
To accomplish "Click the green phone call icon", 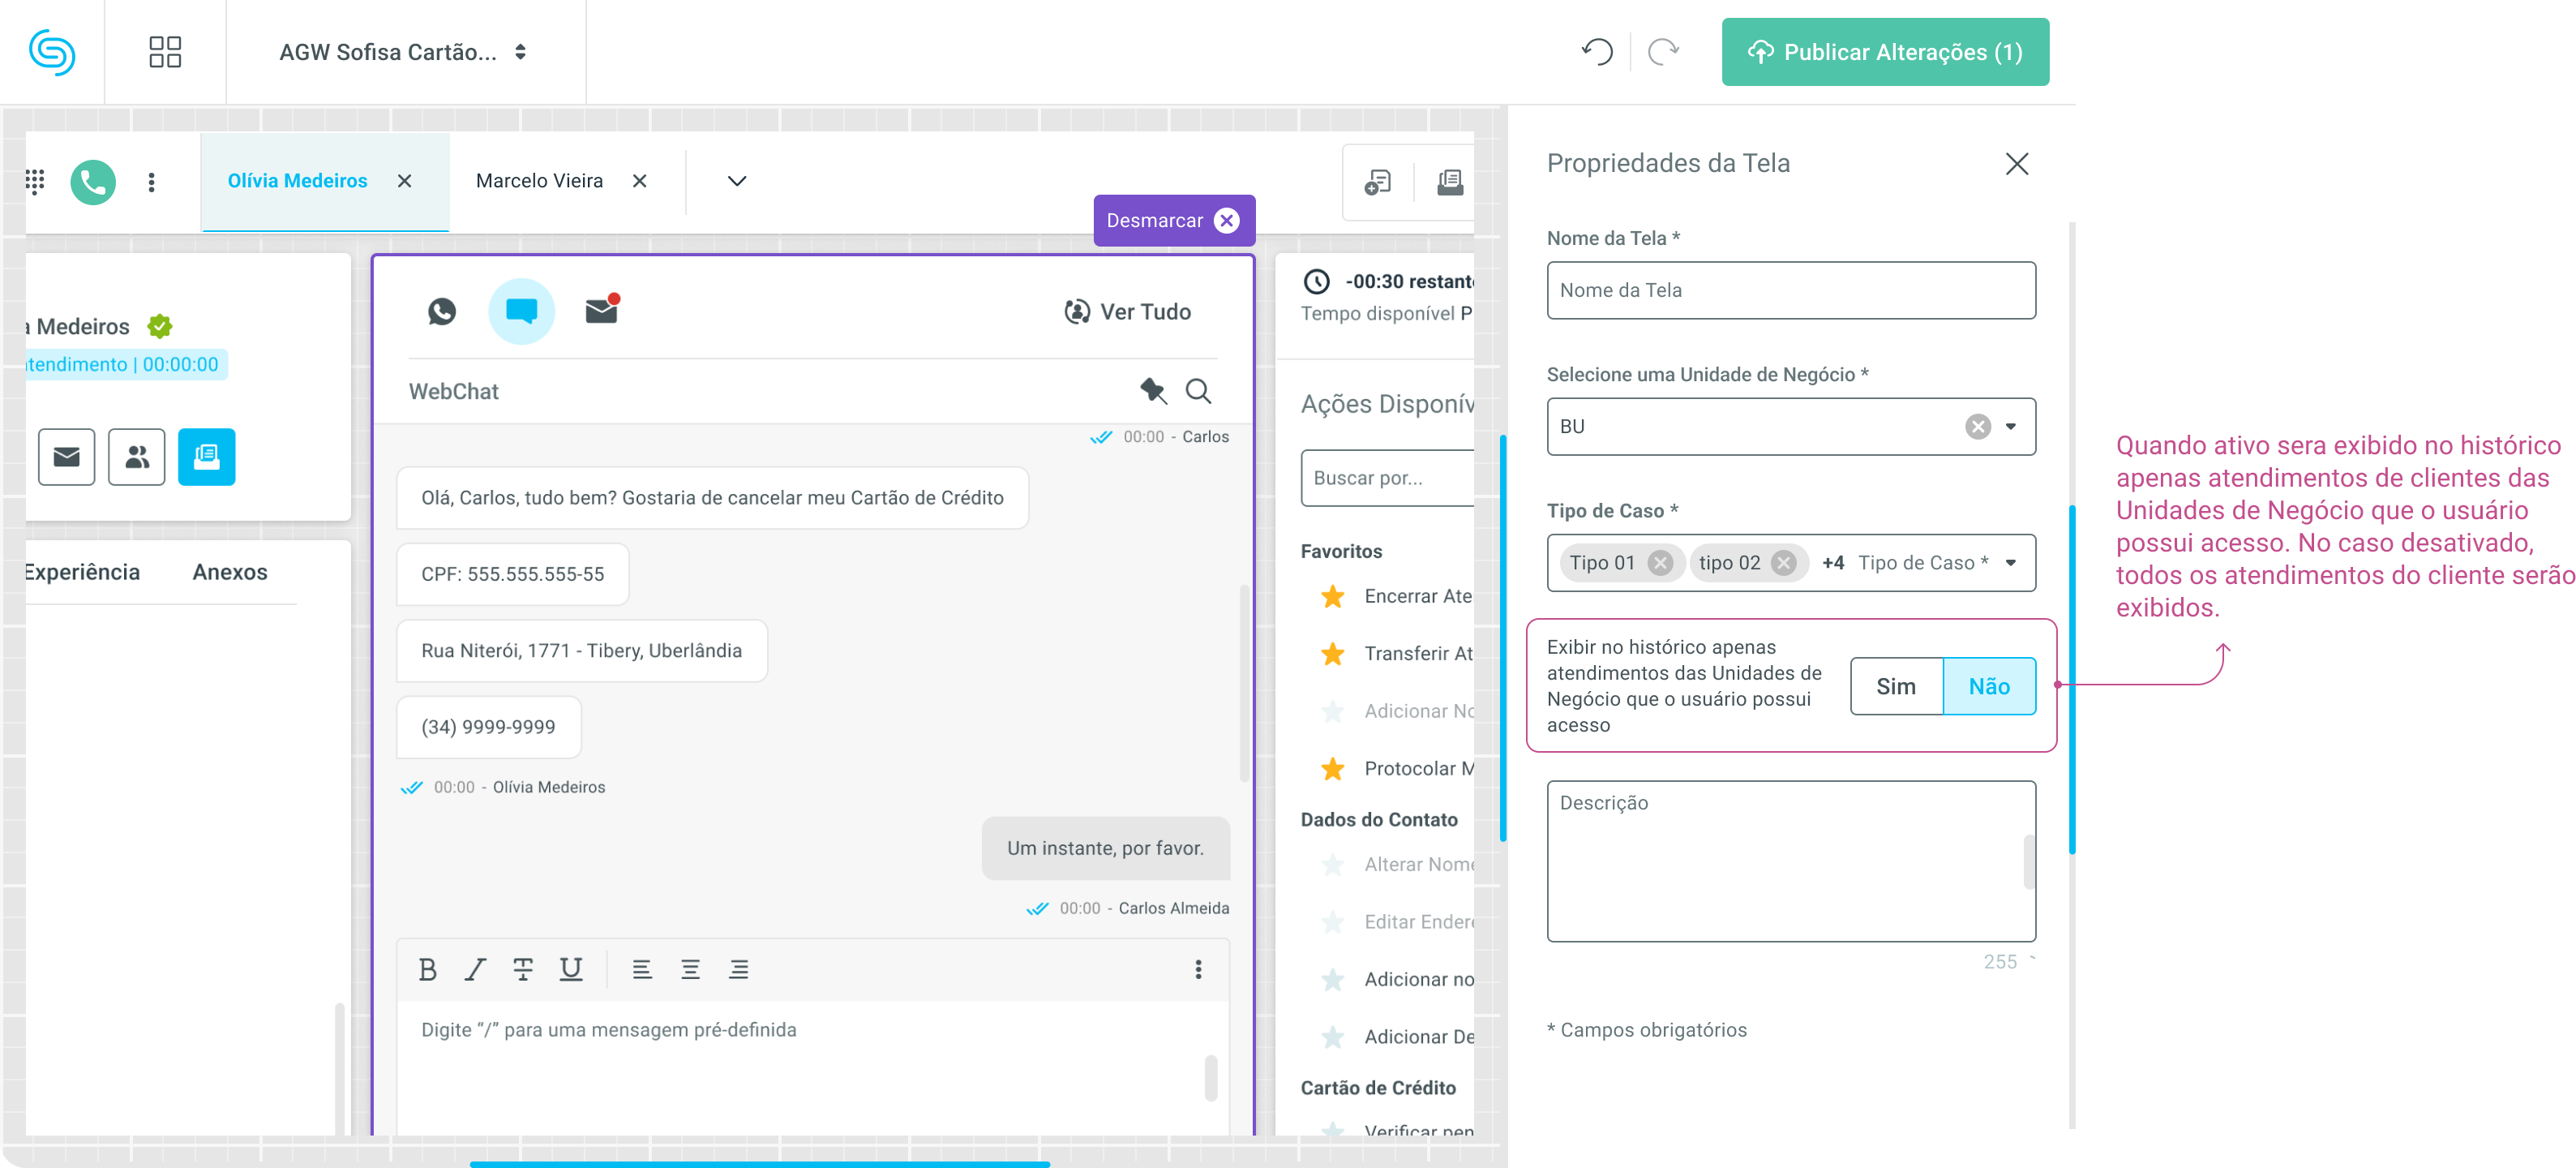I will [93, 181].
